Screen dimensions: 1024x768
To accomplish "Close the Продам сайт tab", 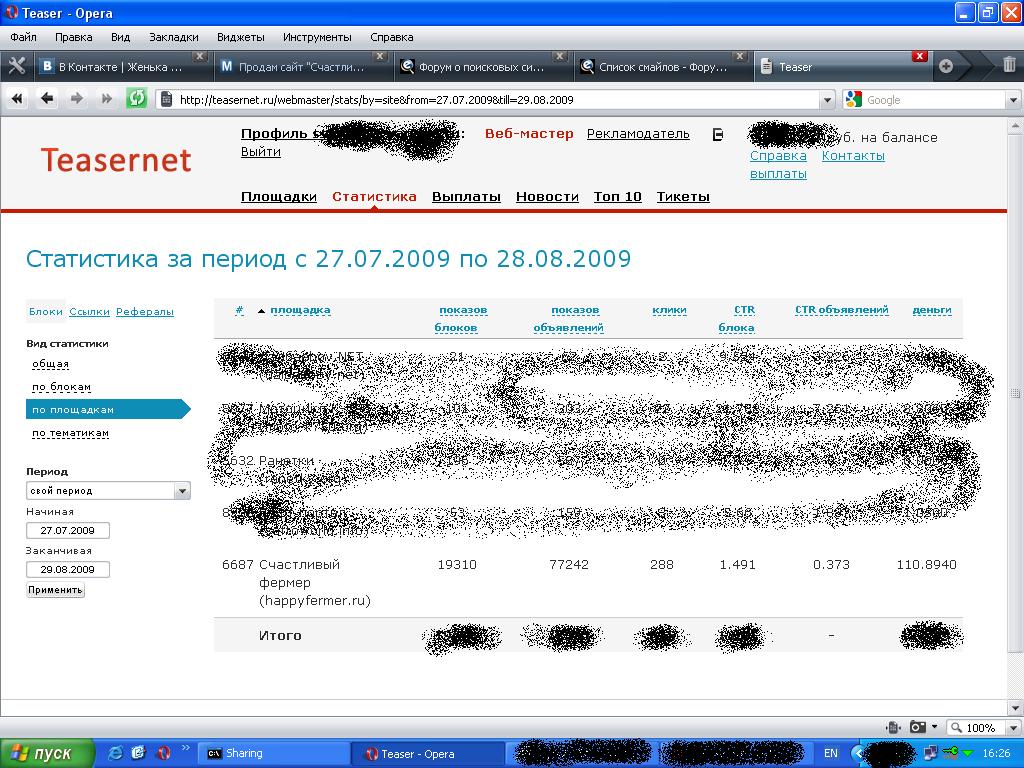I will (380, 56).
